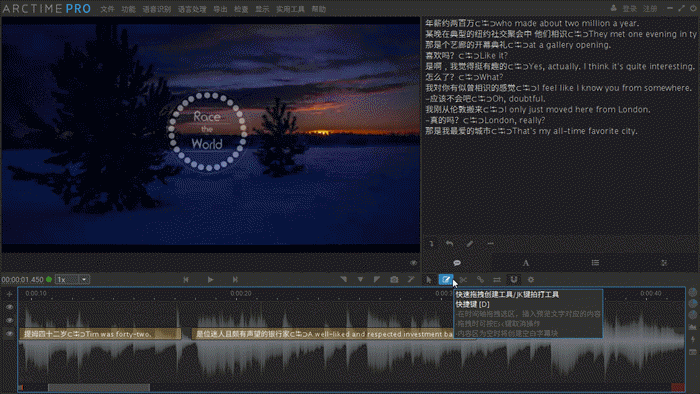Open the 语音识别 speech recognition menu
700x394 pixels.
(x=157, y=9)
